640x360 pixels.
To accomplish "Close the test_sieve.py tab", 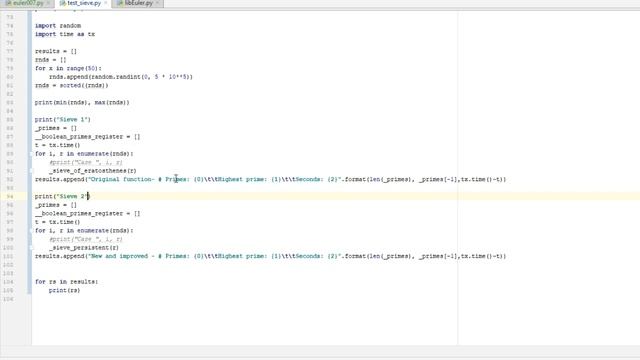I will (x=105, y=3).
